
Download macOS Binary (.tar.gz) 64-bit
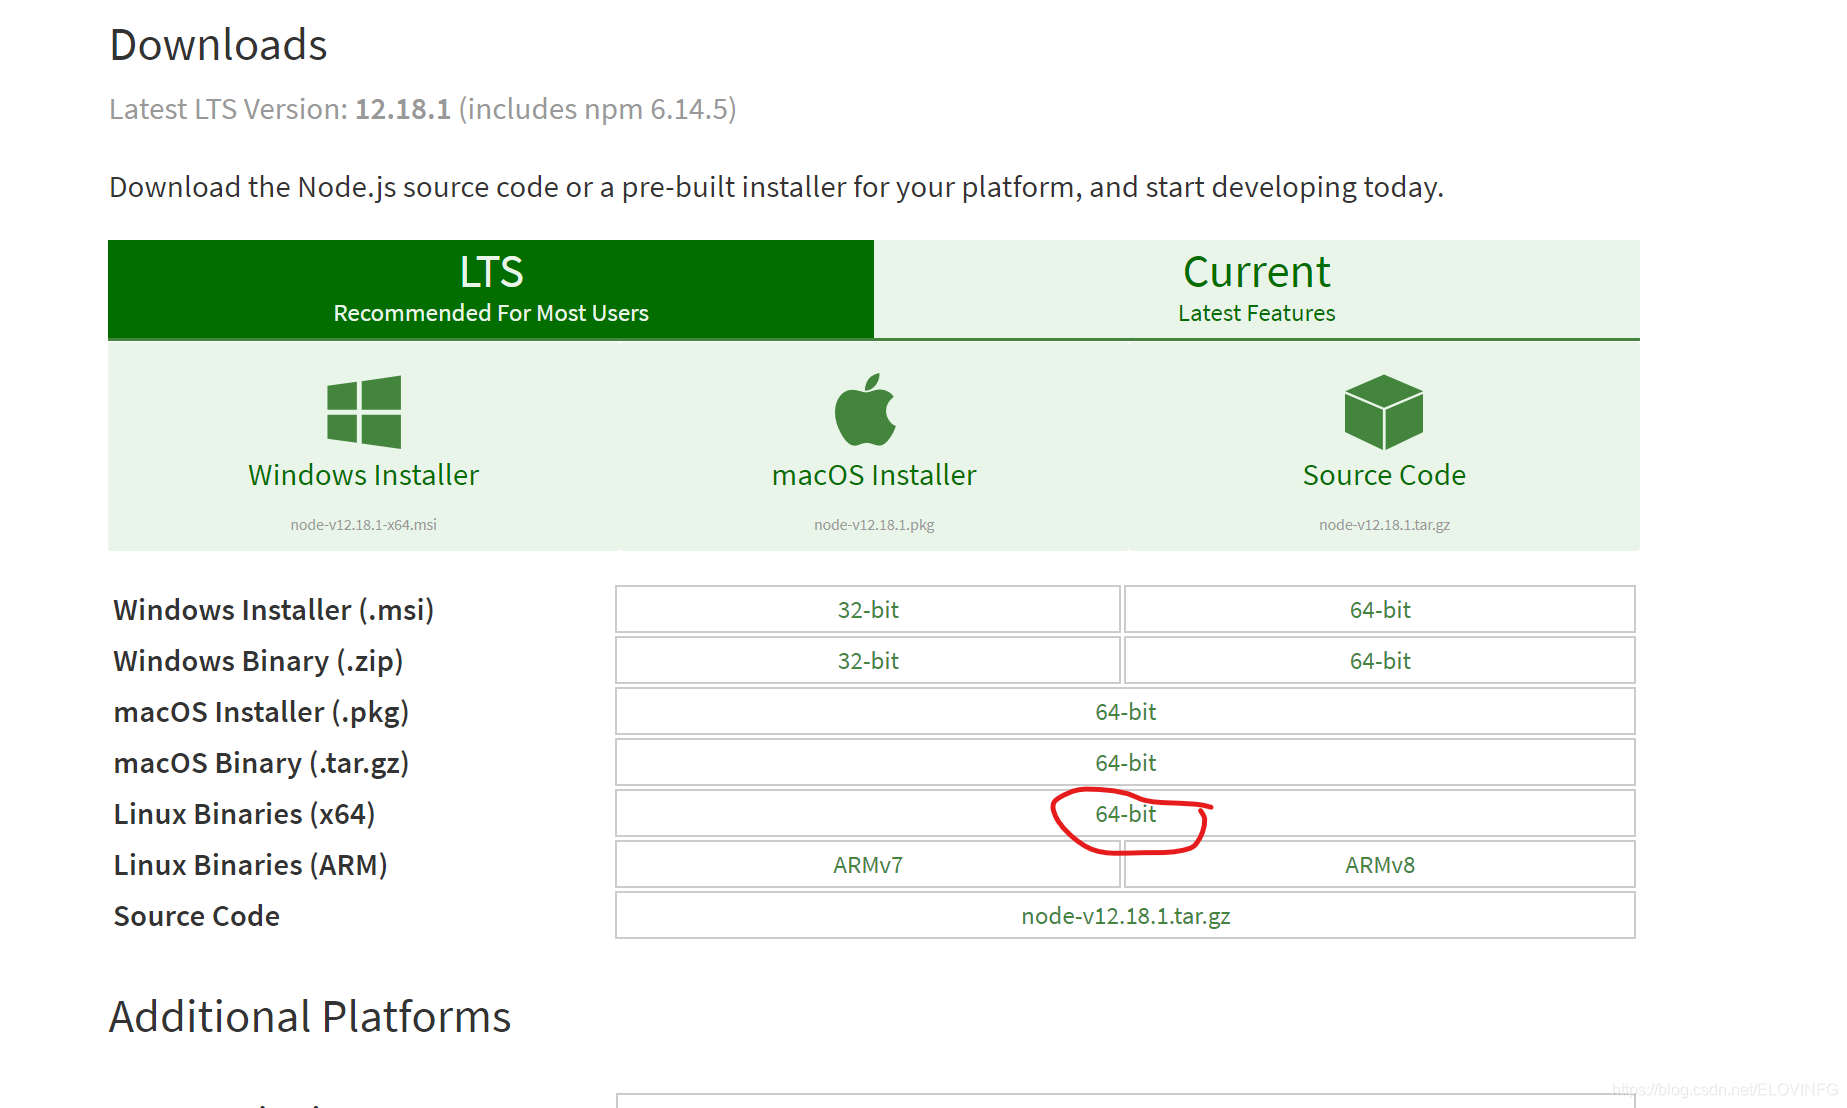[1125, 762]
